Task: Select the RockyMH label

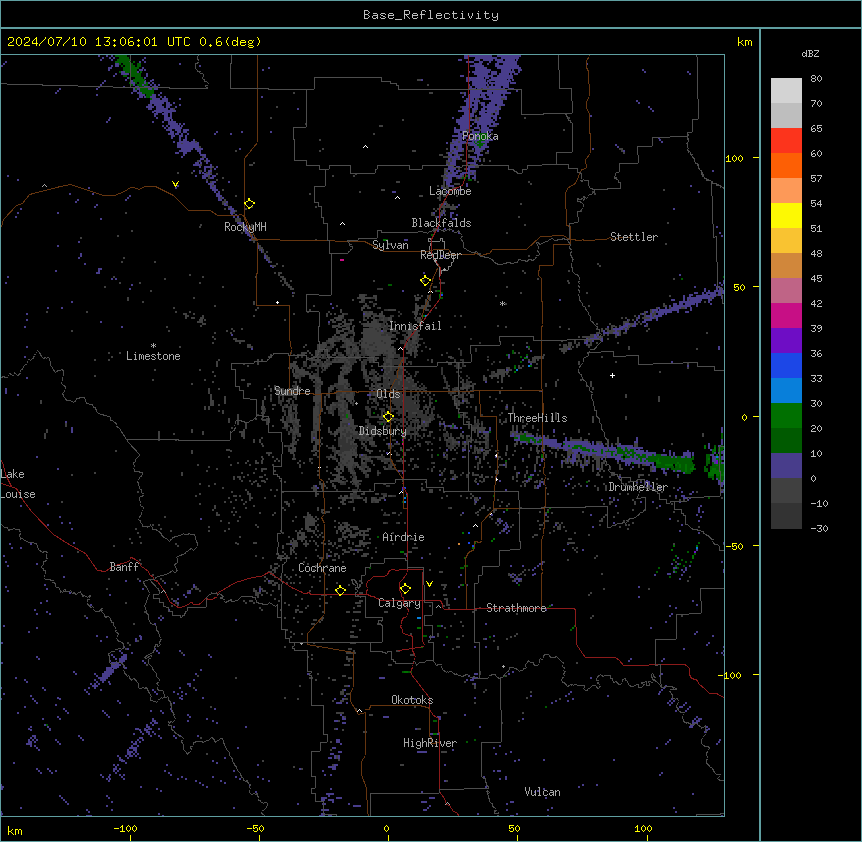Action: (x=245, y=227)
